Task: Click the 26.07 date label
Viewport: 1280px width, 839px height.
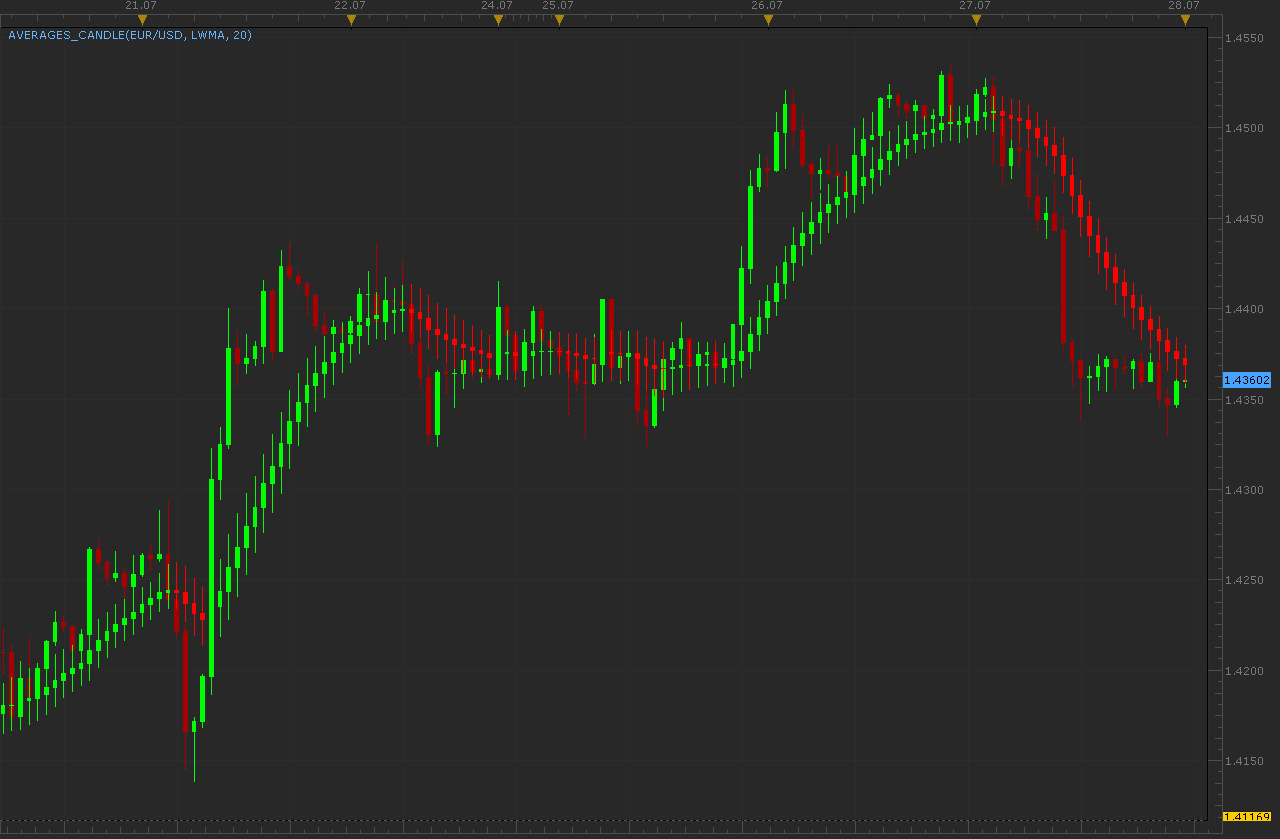Action: (x=767, y=5)
